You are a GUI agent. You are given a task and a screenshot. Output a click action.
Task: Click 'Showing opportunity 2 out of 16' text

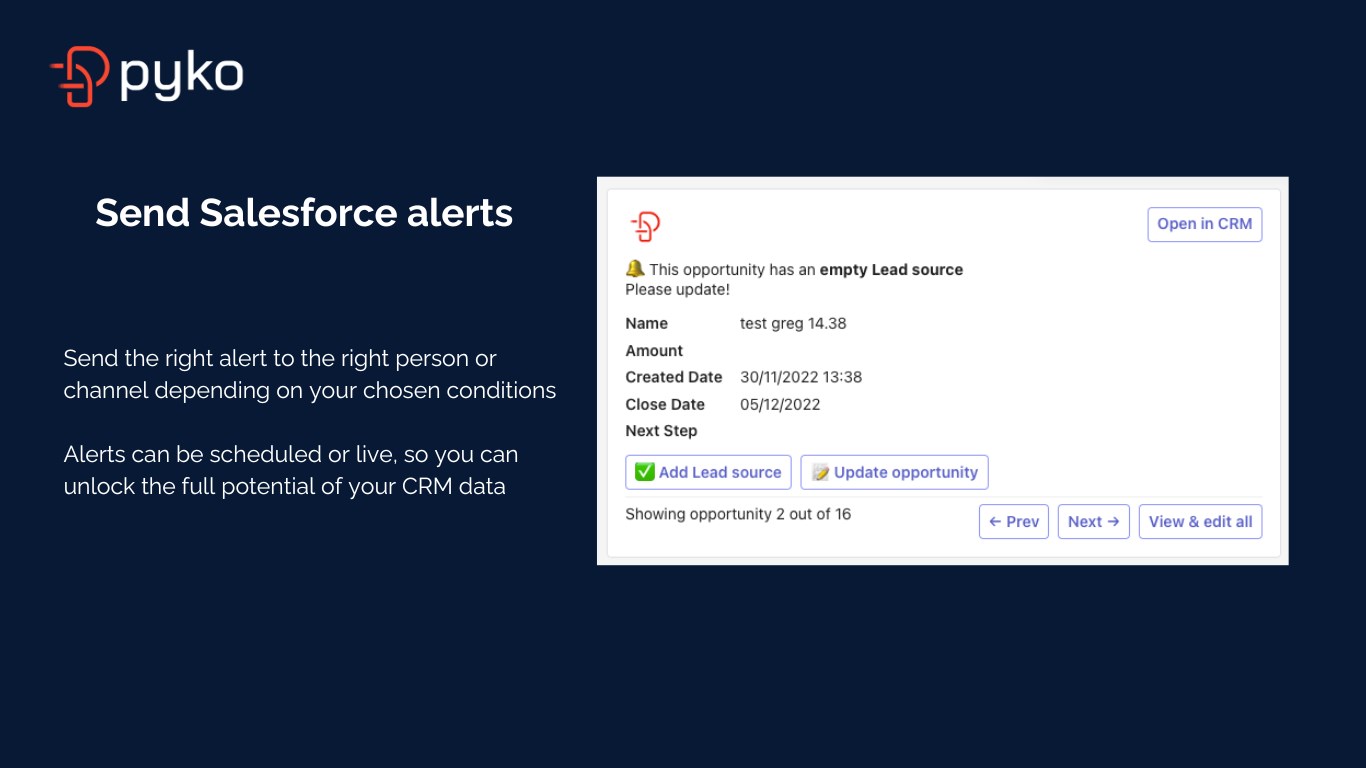coord(738,514)
